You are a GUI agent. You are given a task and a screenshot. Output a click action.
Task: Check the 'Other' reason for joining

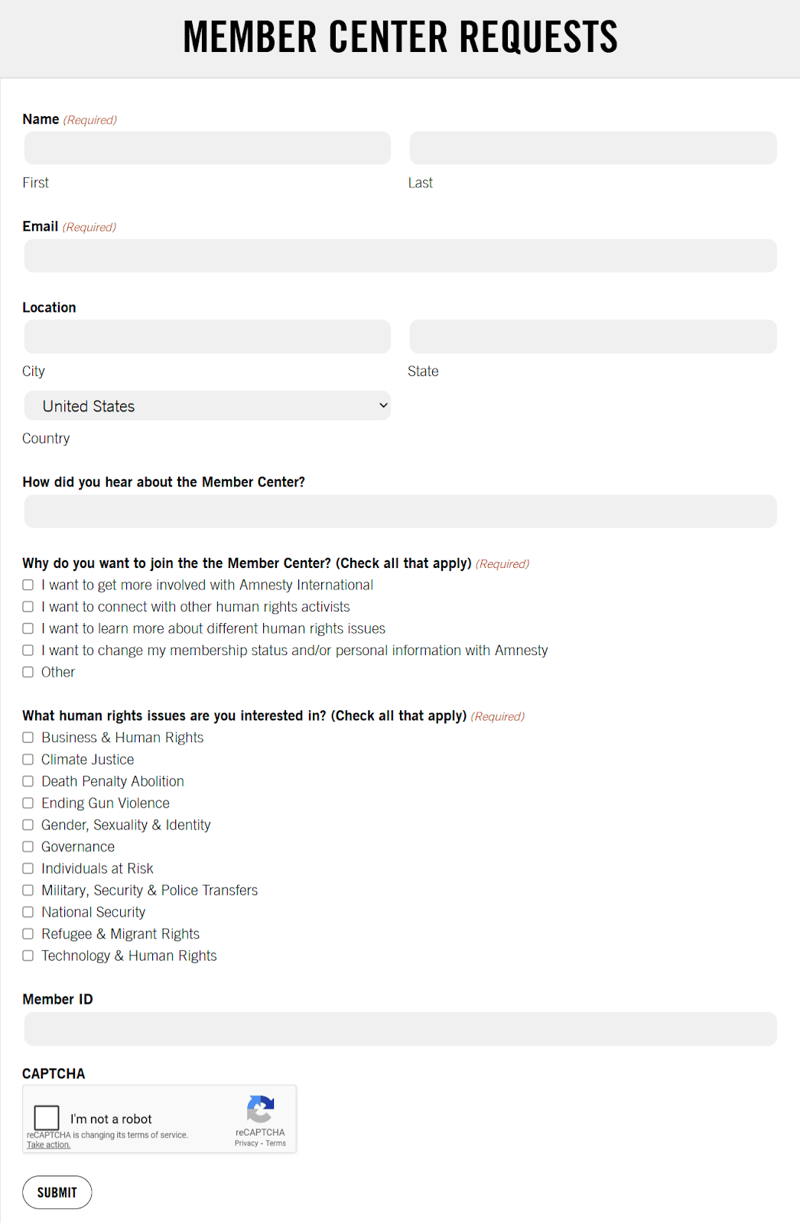(x=27, y=671)
